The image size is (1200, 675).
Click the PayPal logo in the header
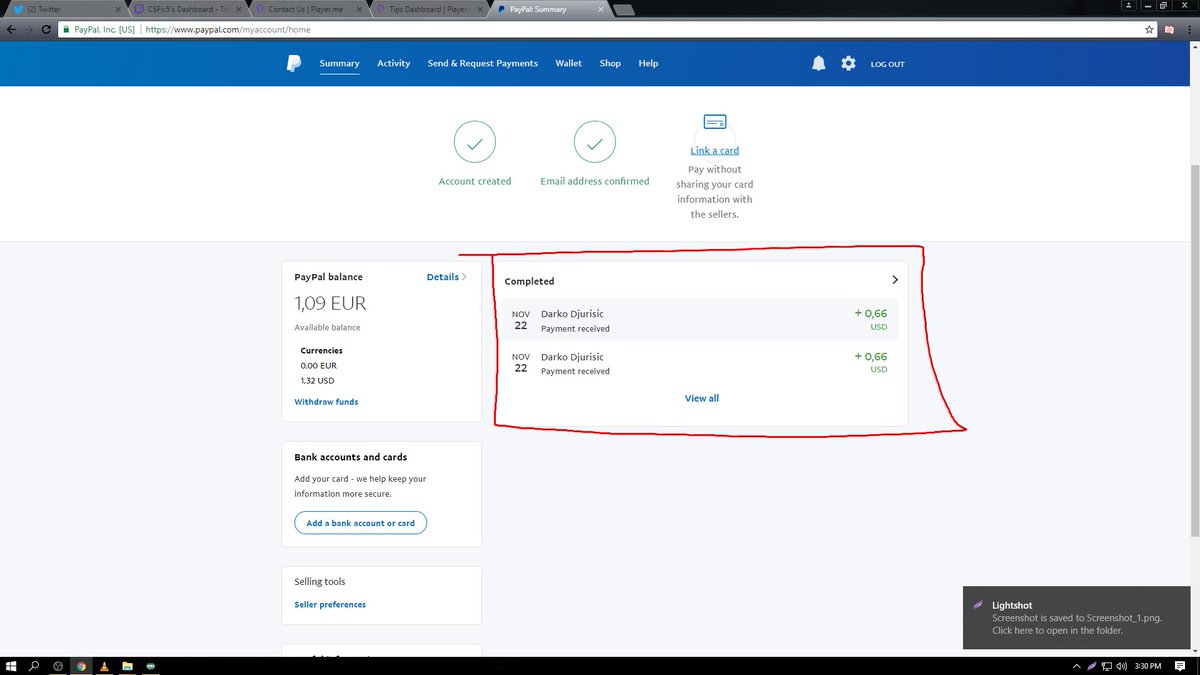pyautogui.click(x=293, y=63)
